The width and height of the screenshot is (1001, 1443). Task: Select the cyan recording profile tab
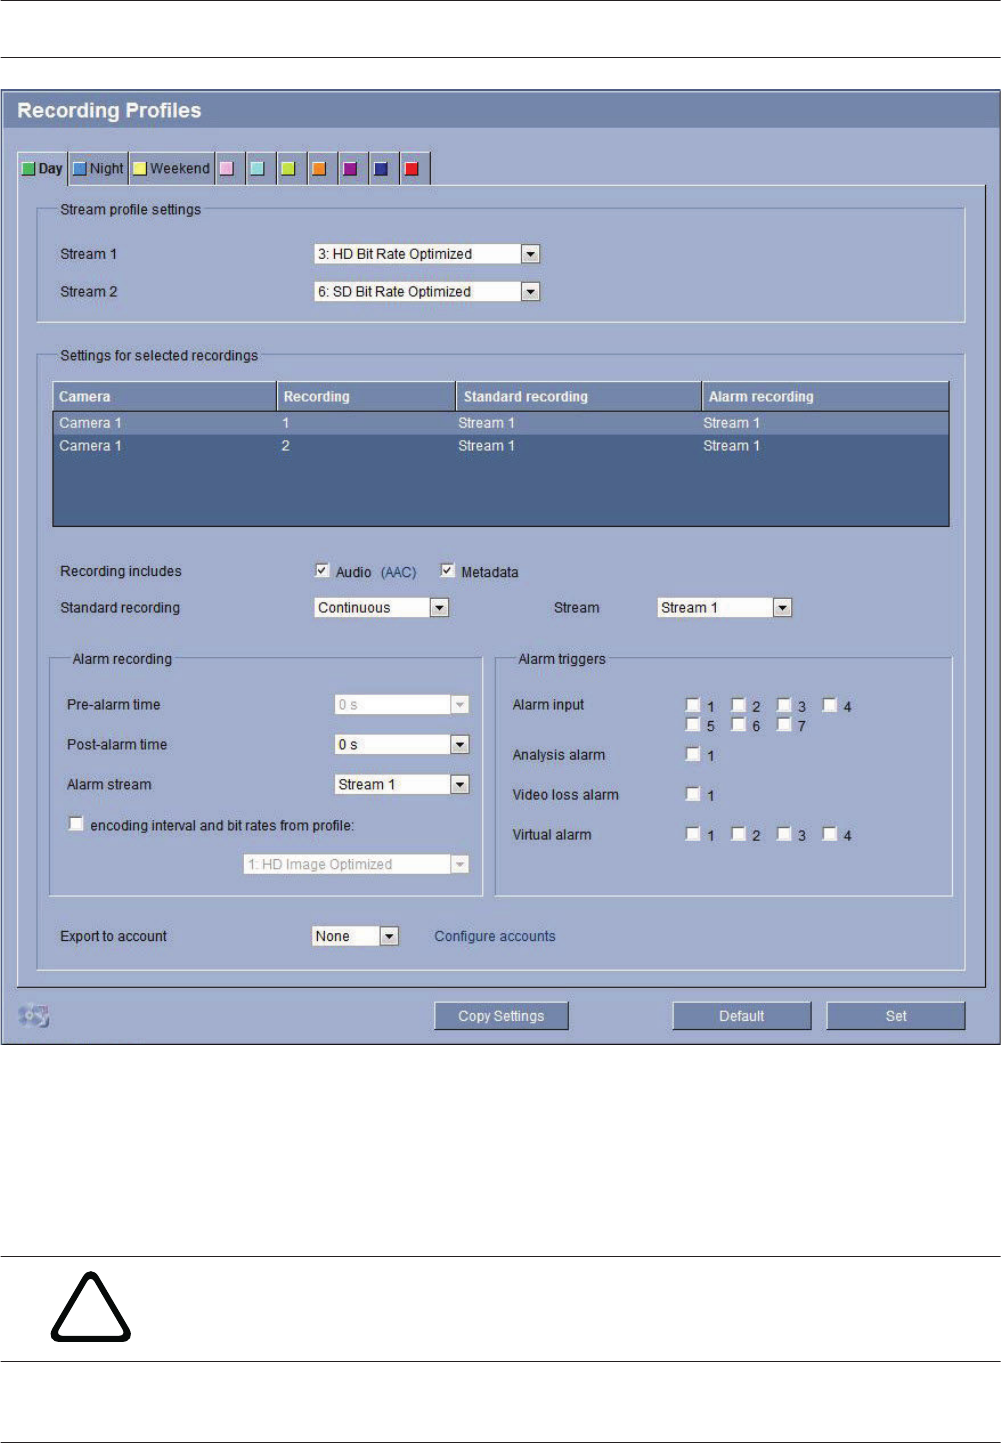tap(257, 169)
